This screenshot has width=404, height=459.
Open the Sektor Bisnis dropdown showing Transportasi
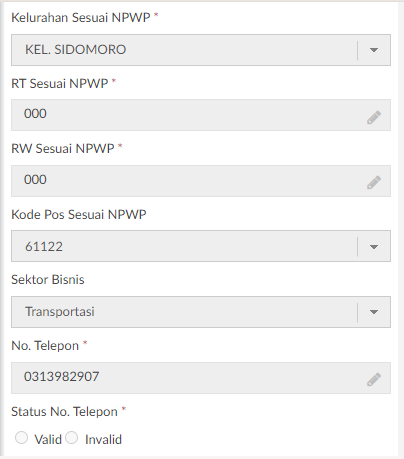pos(201,312)
